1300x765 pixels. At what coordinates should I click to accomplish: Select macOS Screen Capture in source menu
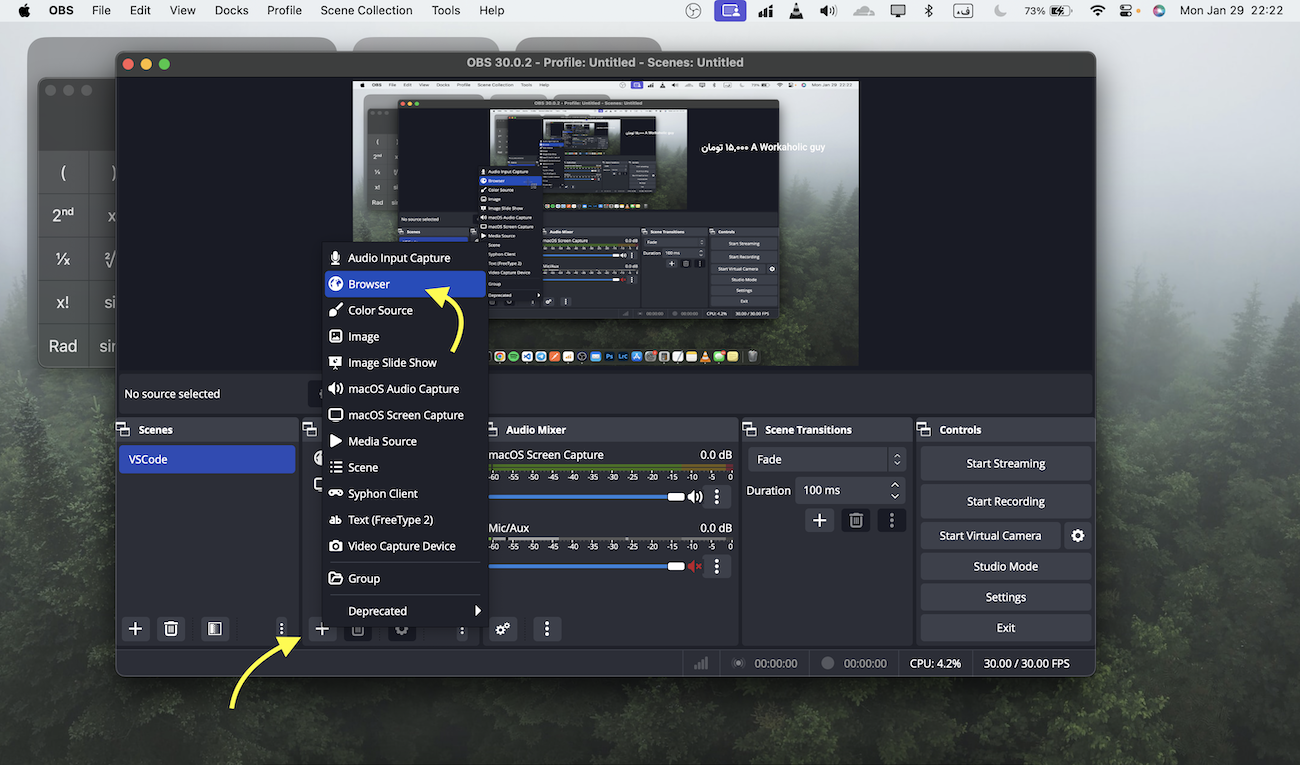(405, 415)
